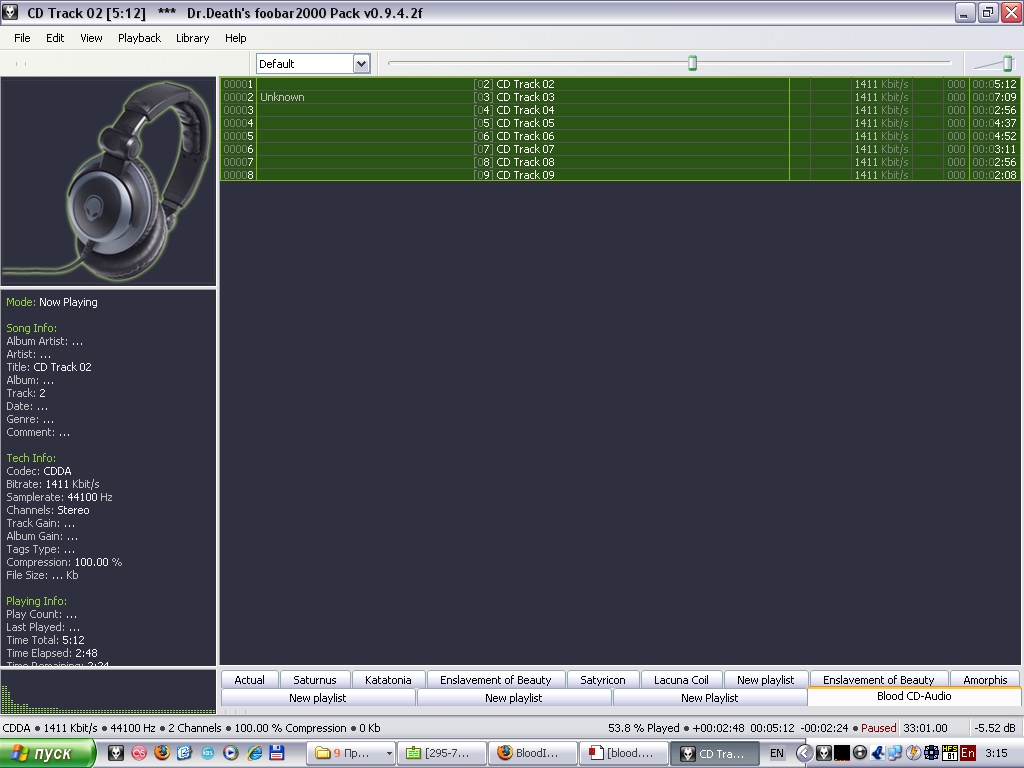This screenshot has width=1024, height=768.
Task: Switch to the Lacuna Coil playlist tab
Action: (681, 680)
